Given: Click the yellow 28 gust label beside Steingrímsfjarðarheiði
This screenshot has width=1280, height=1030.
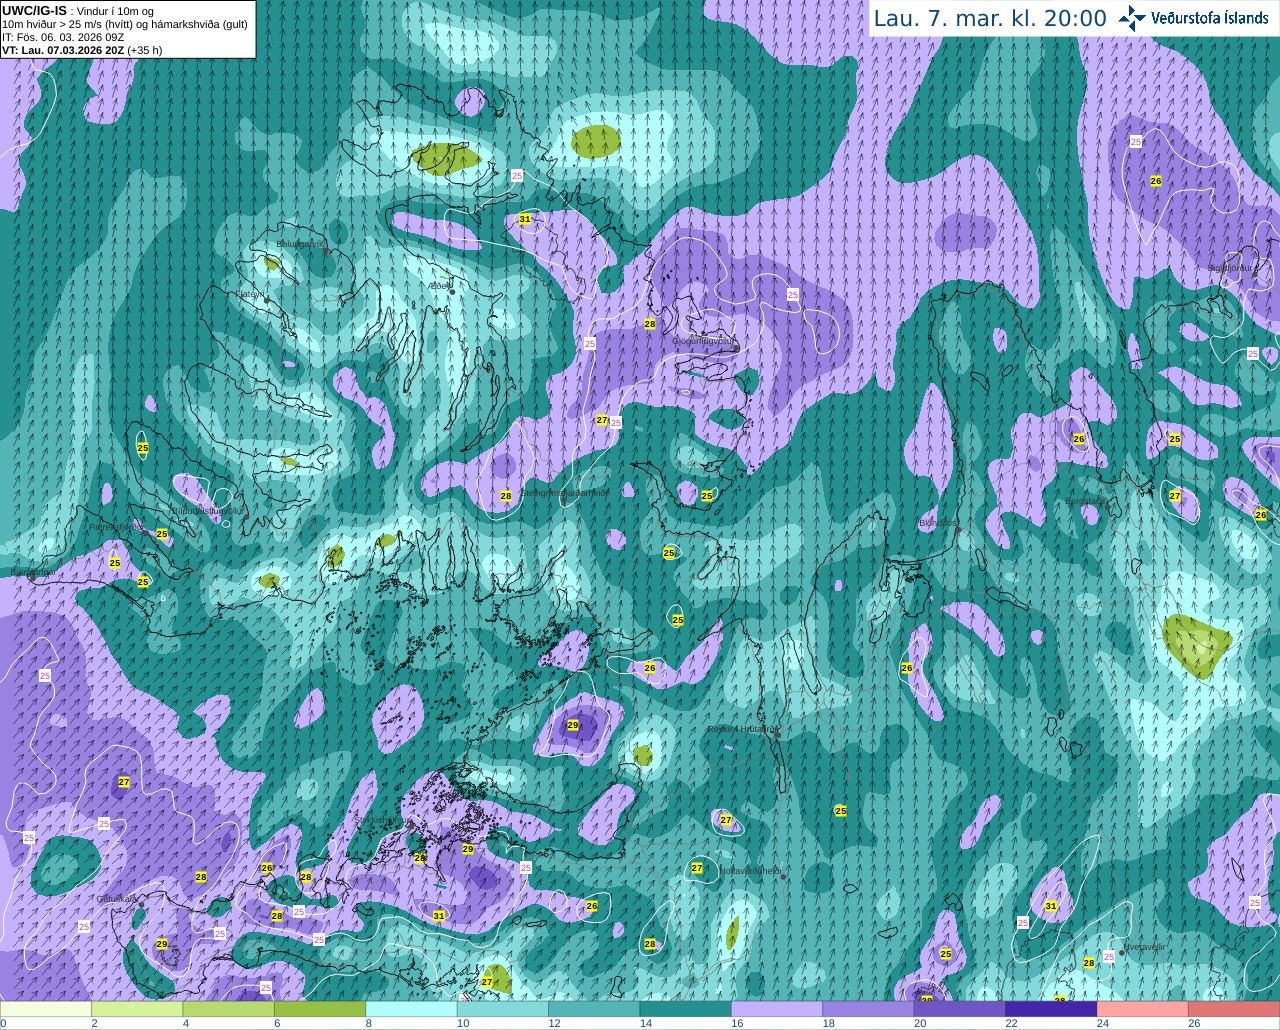Looking at the screenshot, I should [x=506, y=496].
